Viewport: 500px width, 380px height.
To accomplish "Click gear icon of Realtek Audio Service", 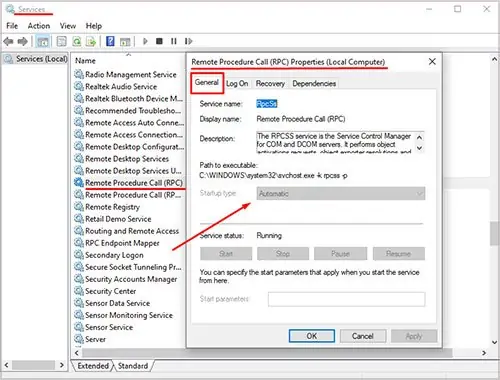I will 79,86.
